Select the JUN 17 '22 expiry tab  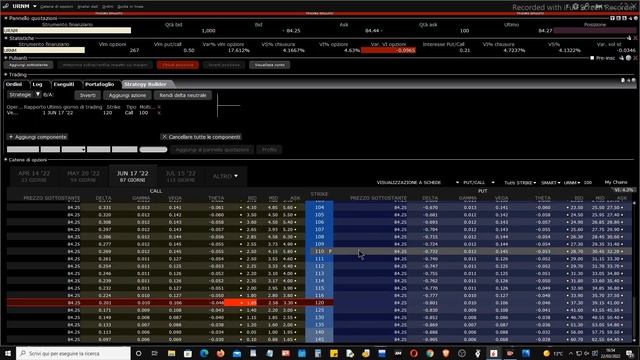[133, 176]
